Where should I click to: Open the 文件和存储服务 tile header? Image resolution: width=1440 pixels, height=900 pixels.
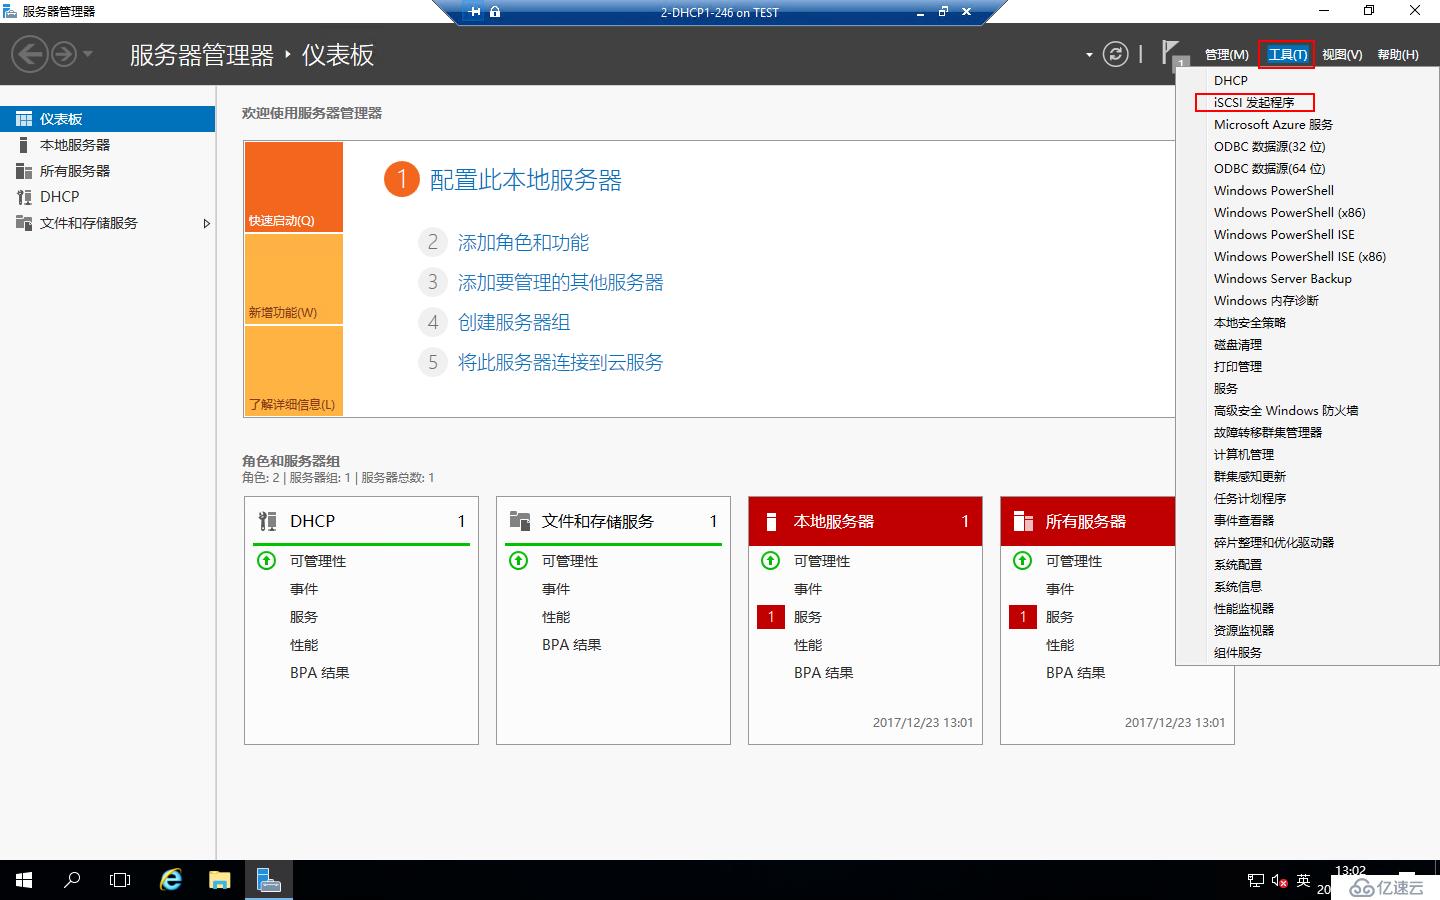coord(613,521)
